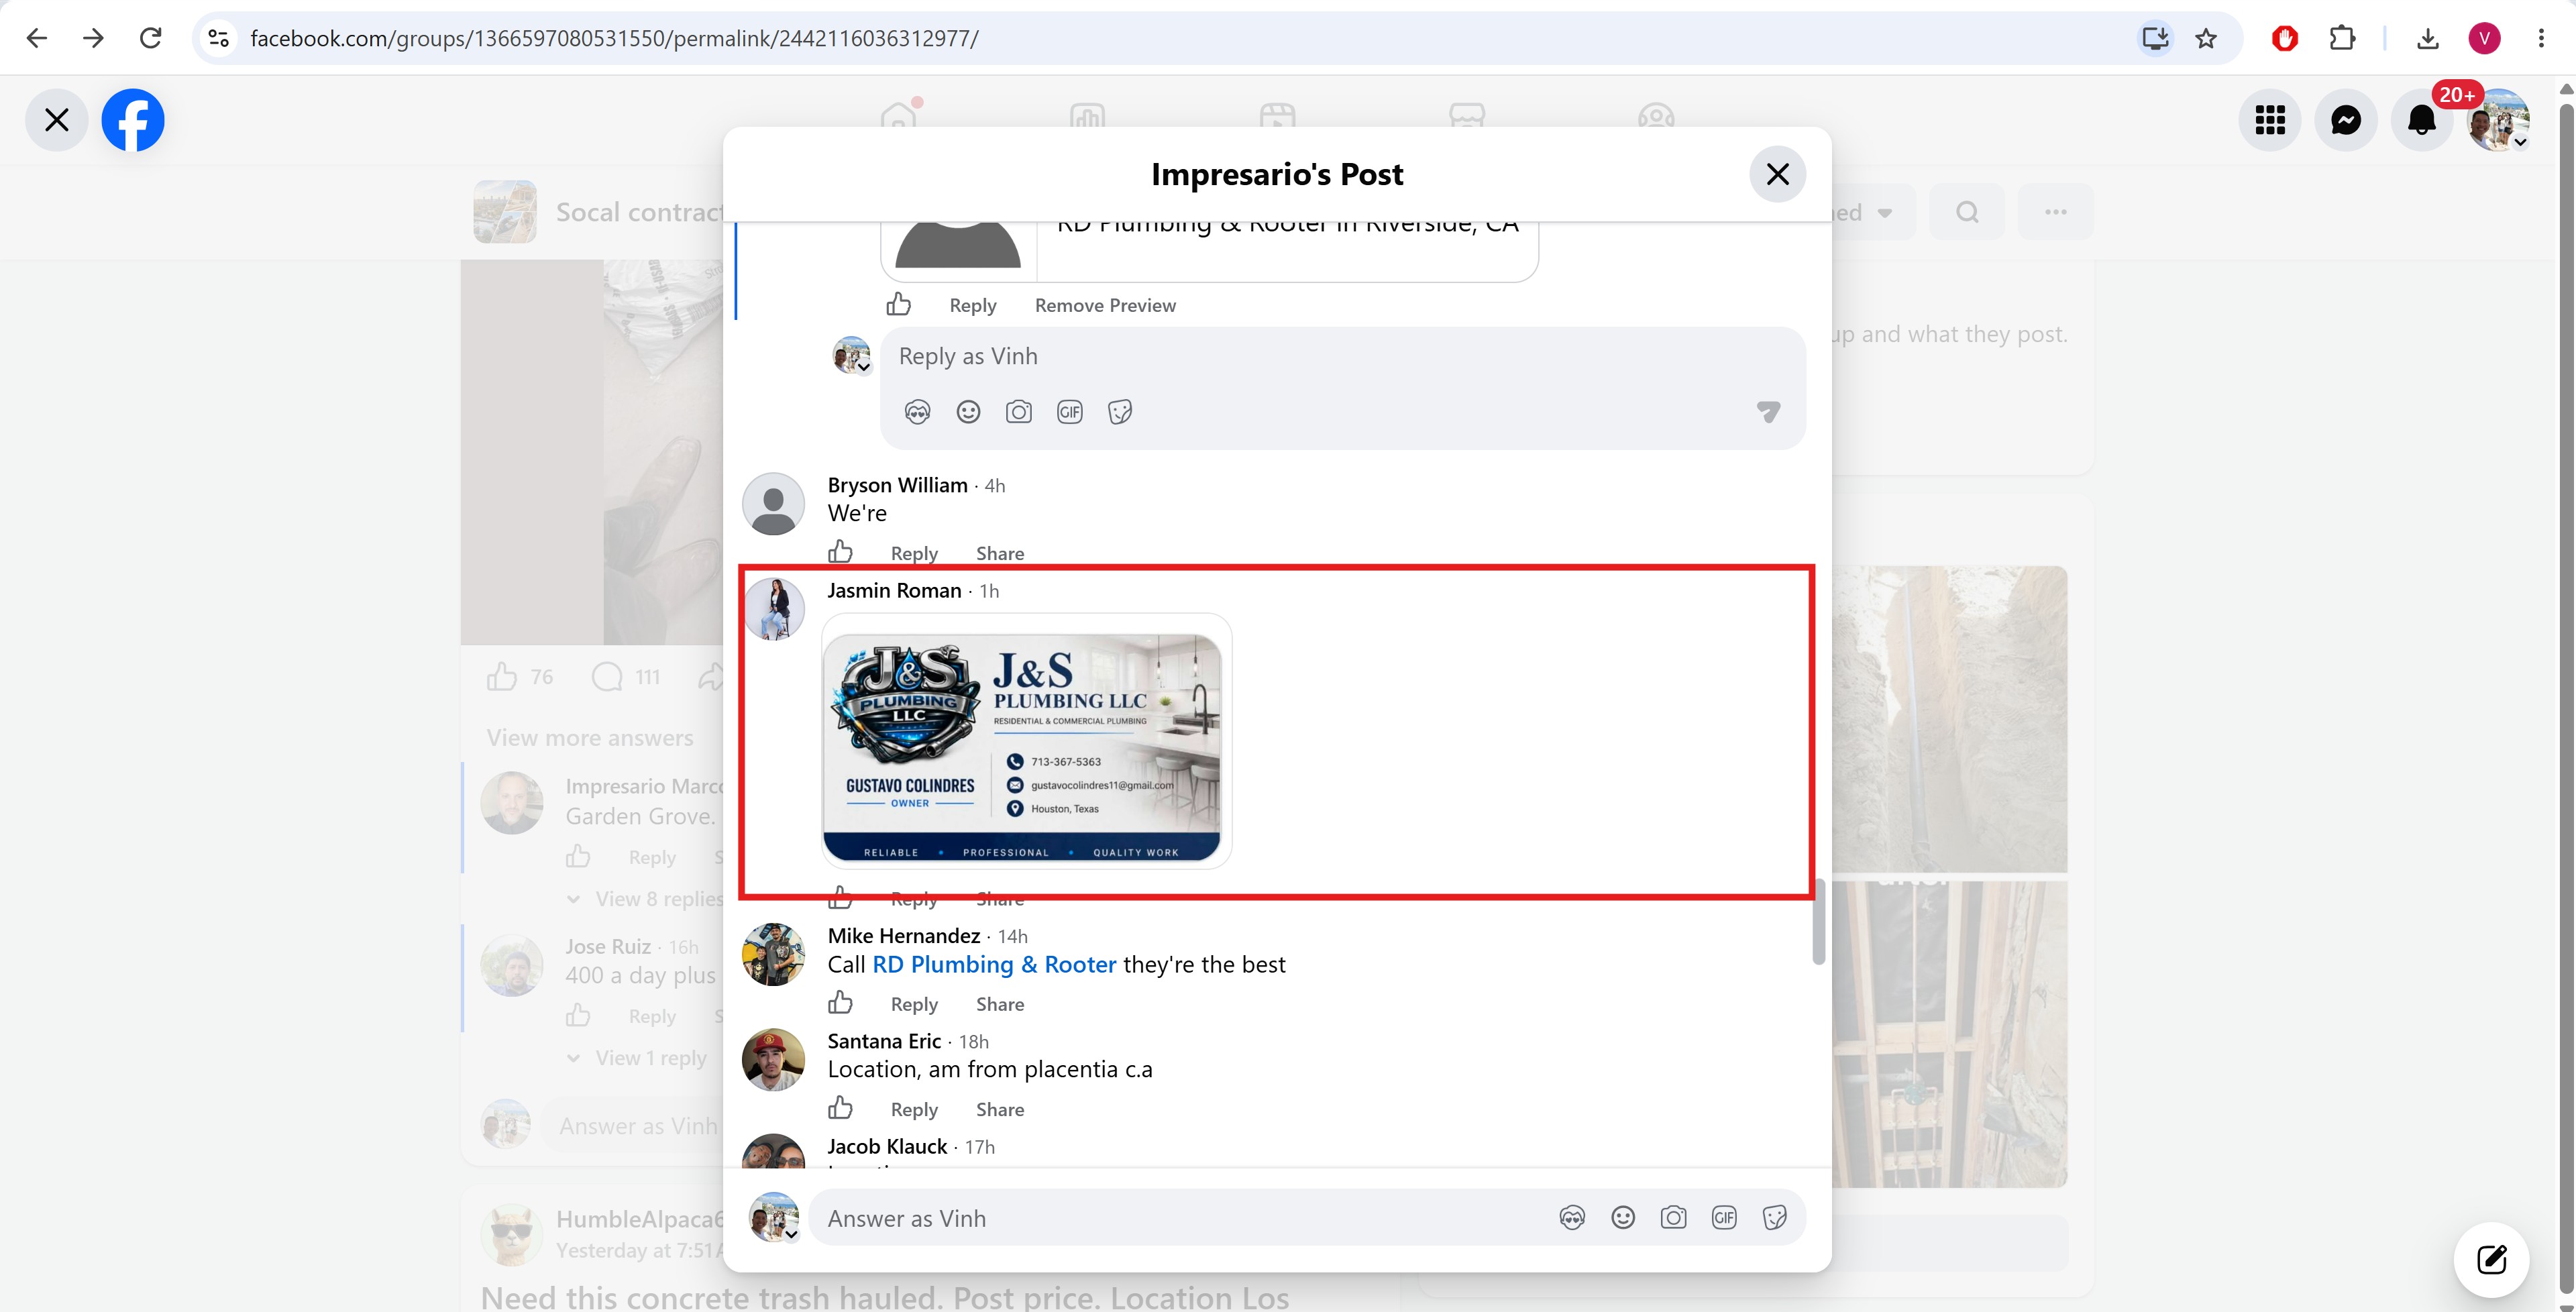
Task: Open Facebook notifications bell
Action: [2422, 120]
